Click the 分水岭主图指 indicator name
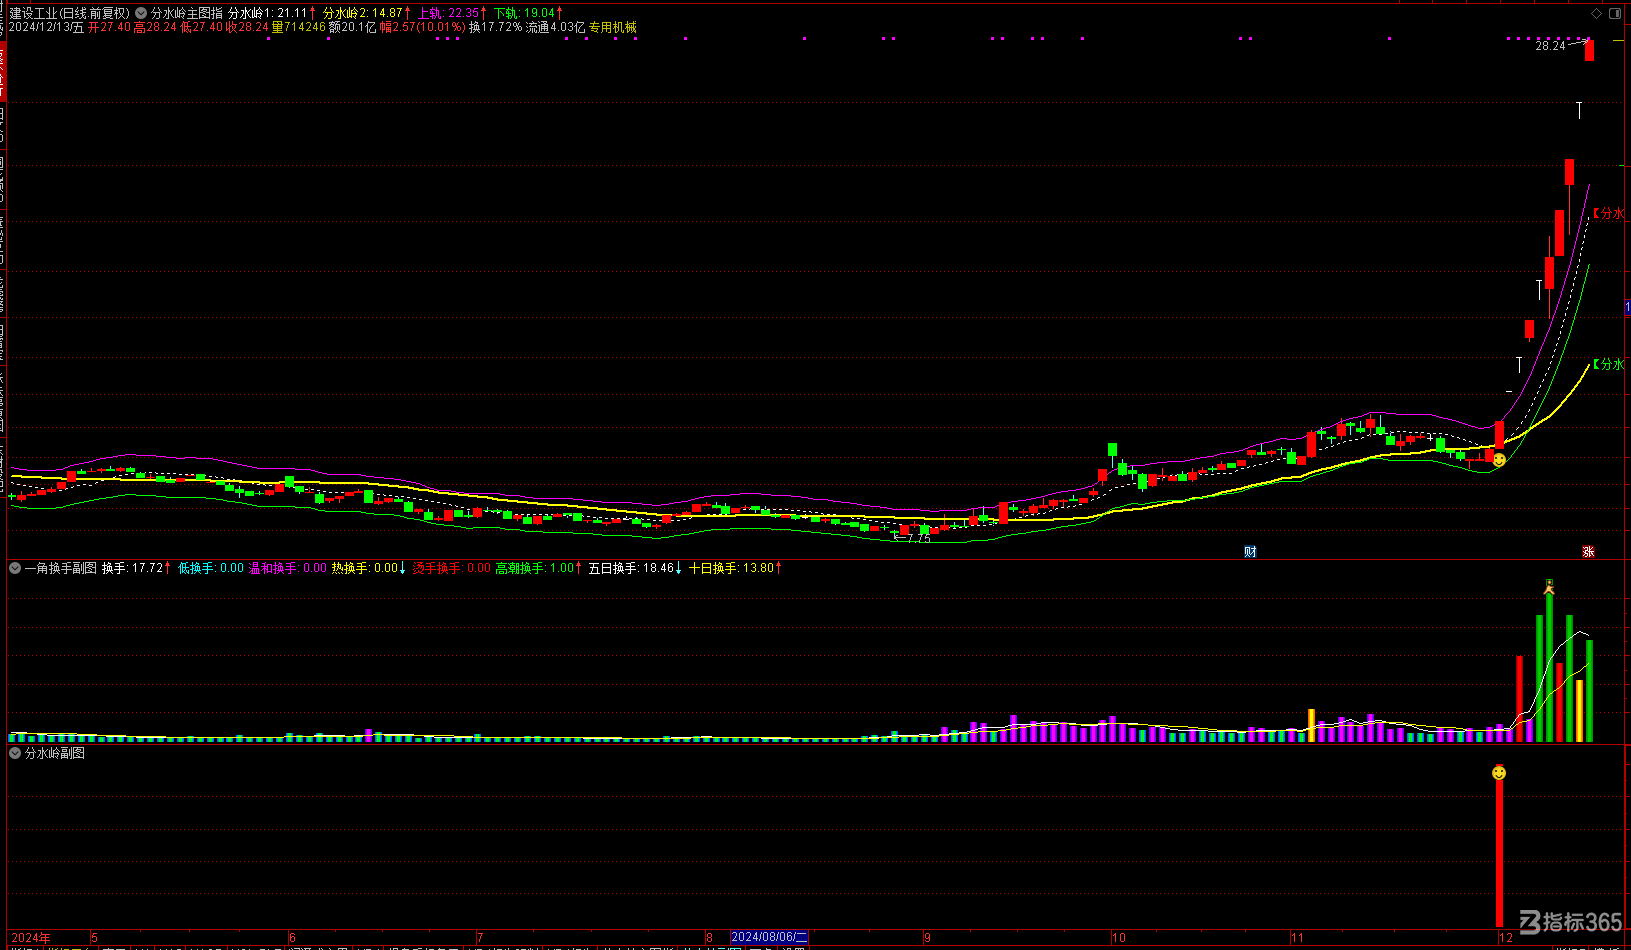 [x=187, y=13]
